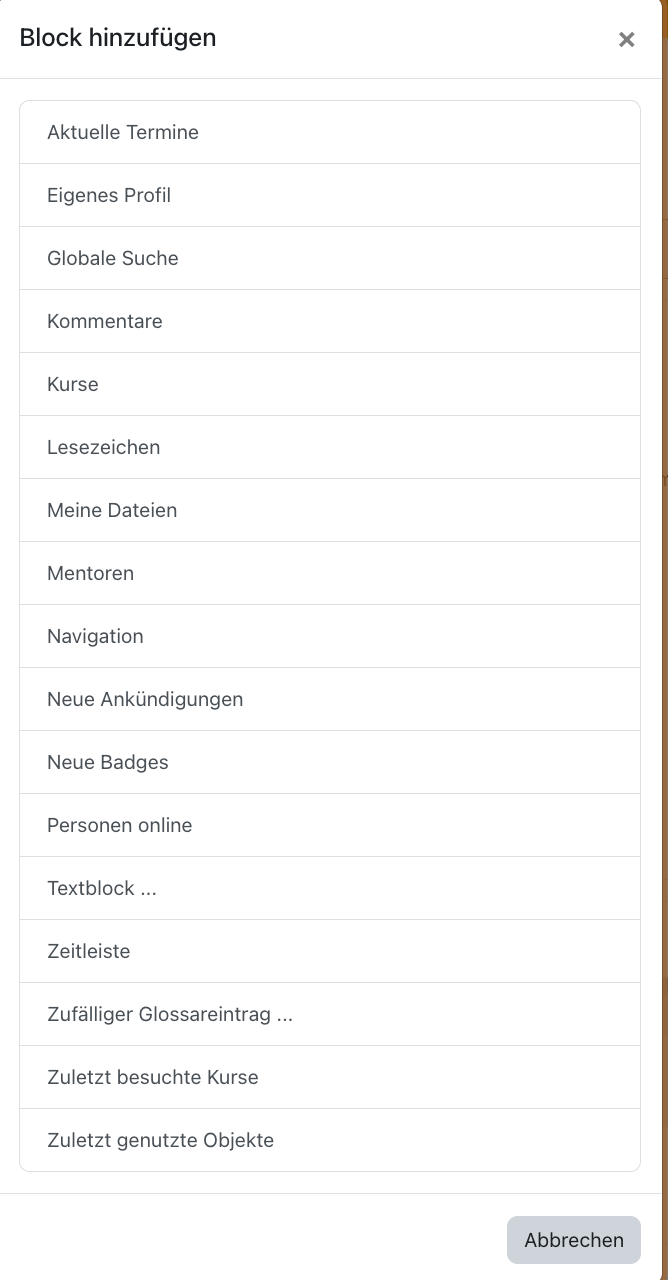Select the Neue Ankündigungen block
This screenshot has height=1280, width=668.
pyautogui.click(x=330, y=699)
